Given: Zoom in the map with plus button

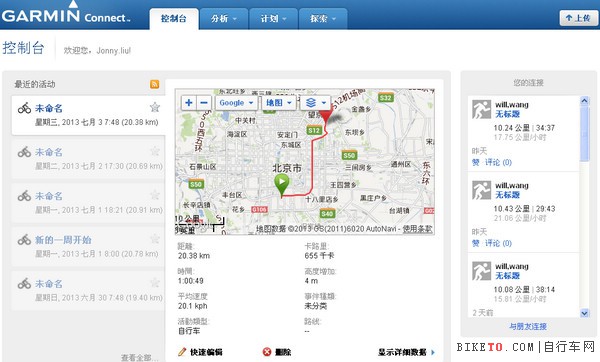Looking at the screenshot, I should [x=189, y=103].
